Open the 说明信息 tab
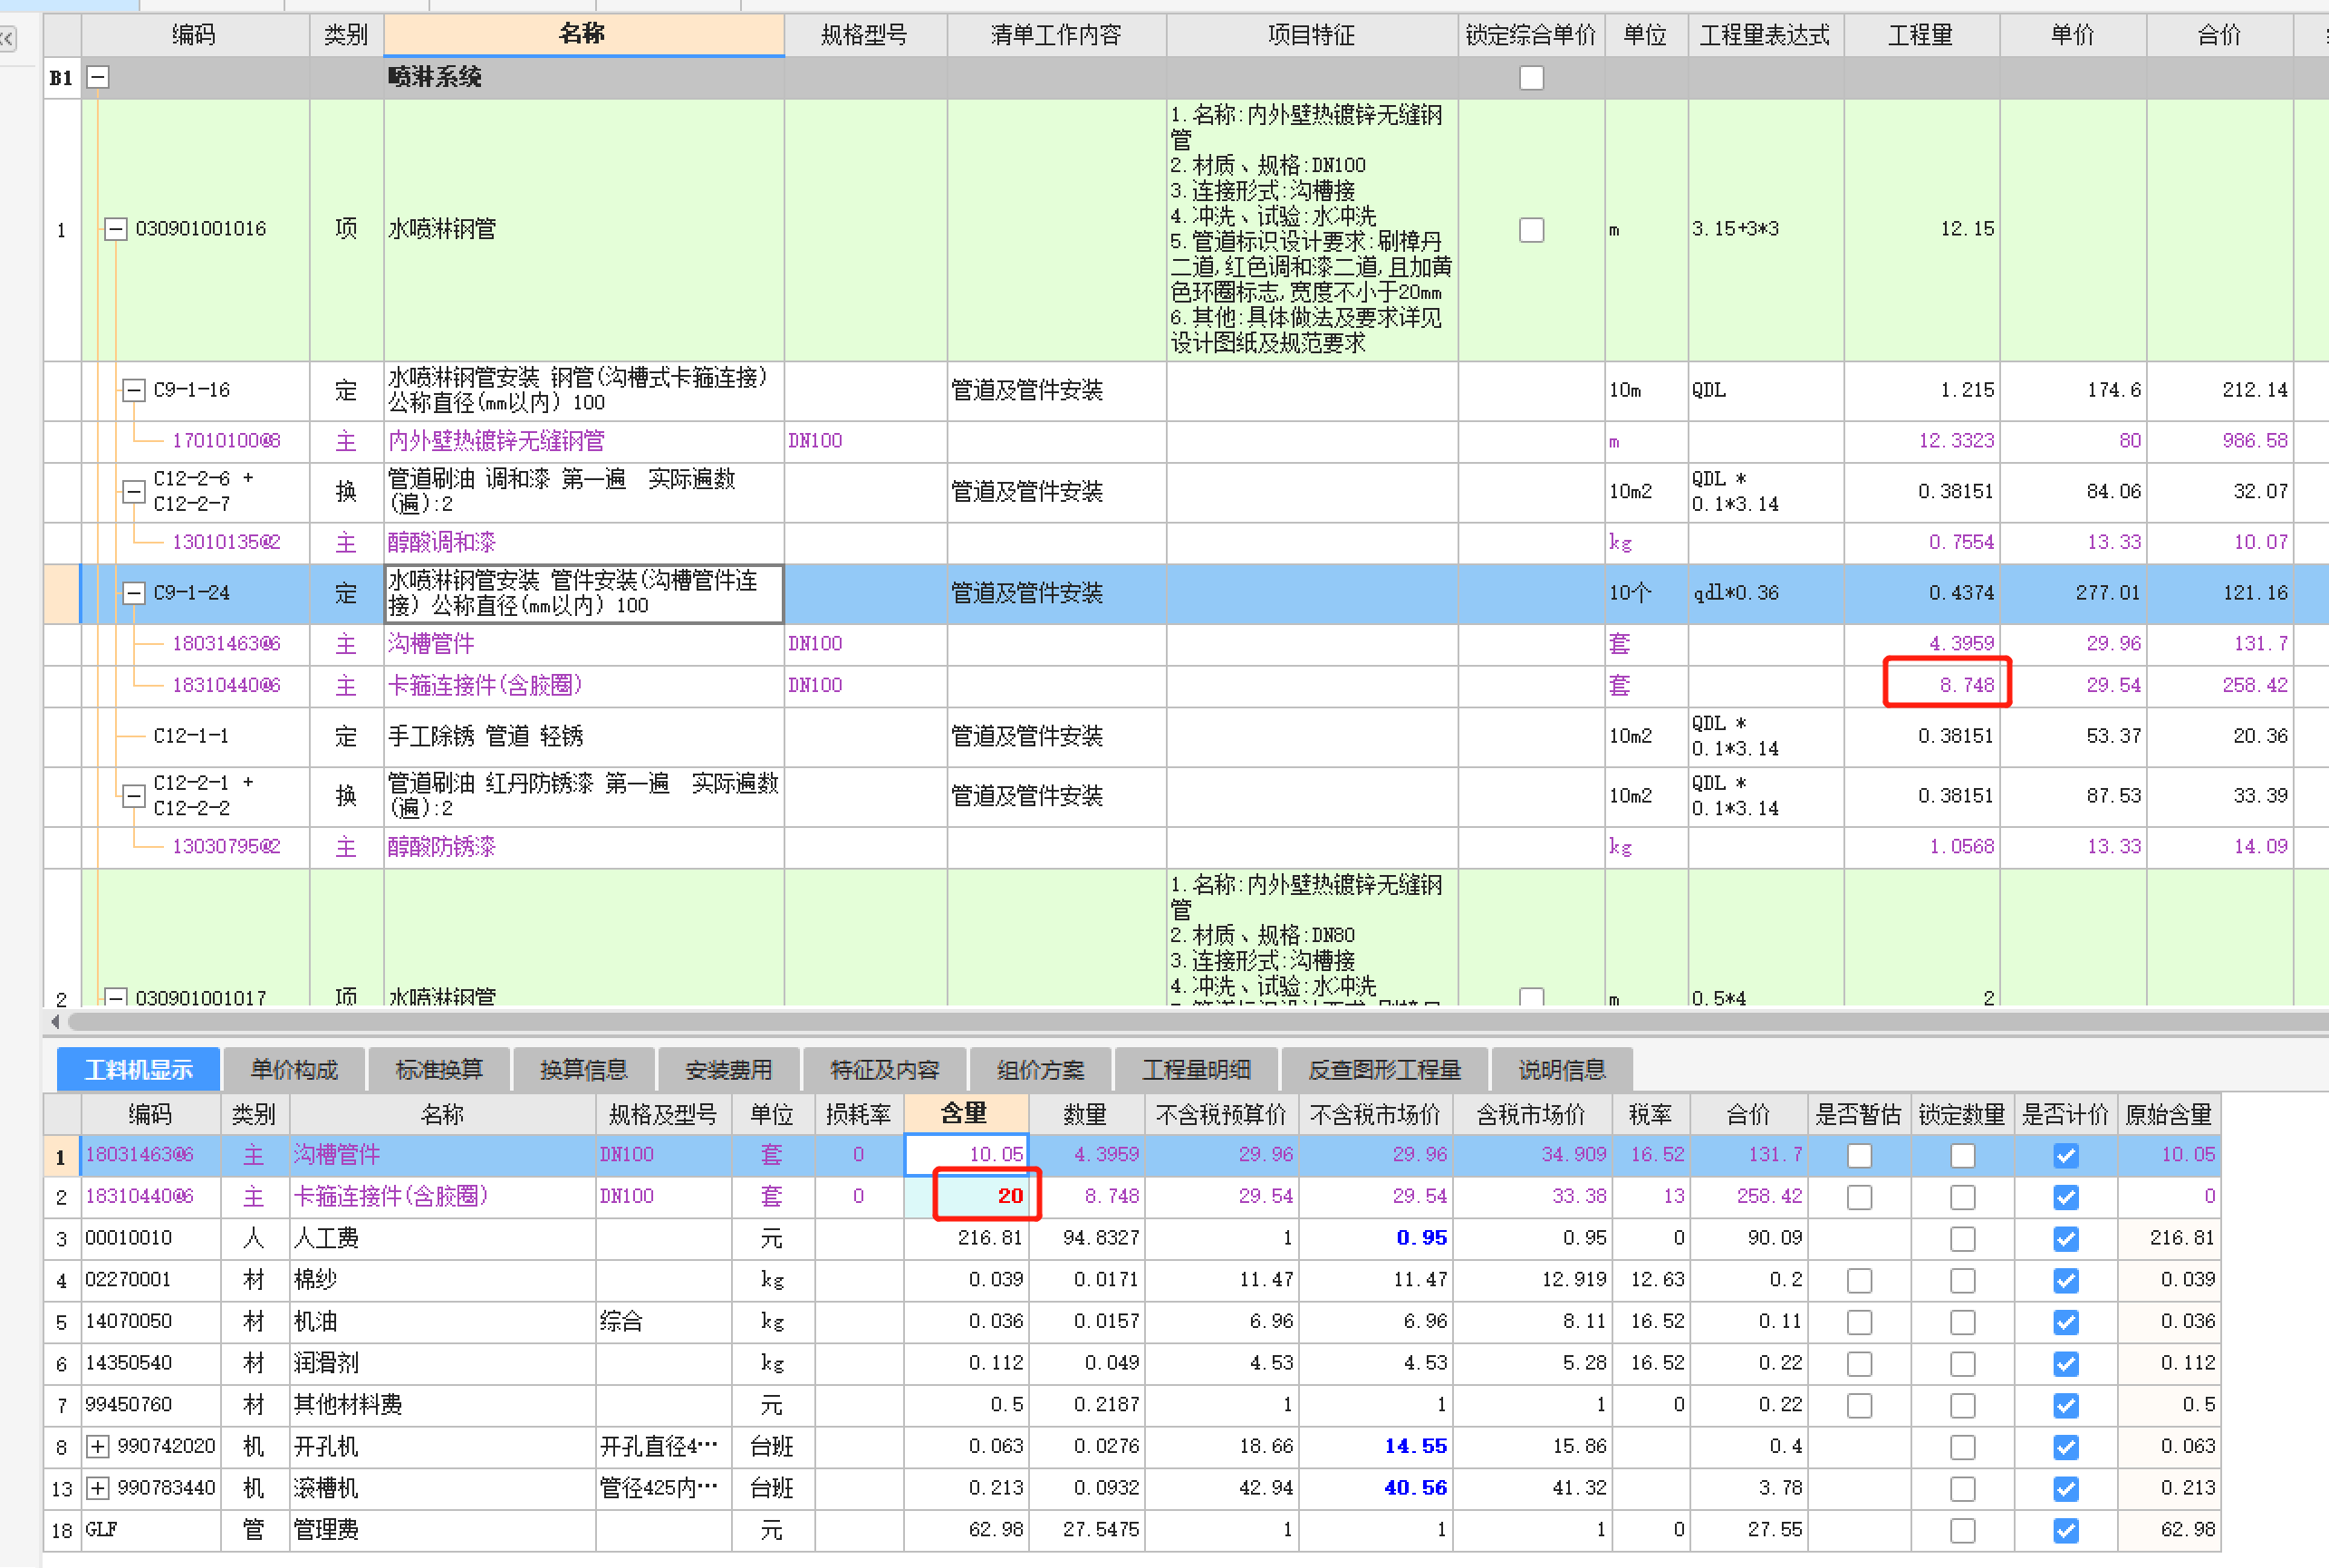Screen dimensions: 2329x1568 point(1562,1069)
